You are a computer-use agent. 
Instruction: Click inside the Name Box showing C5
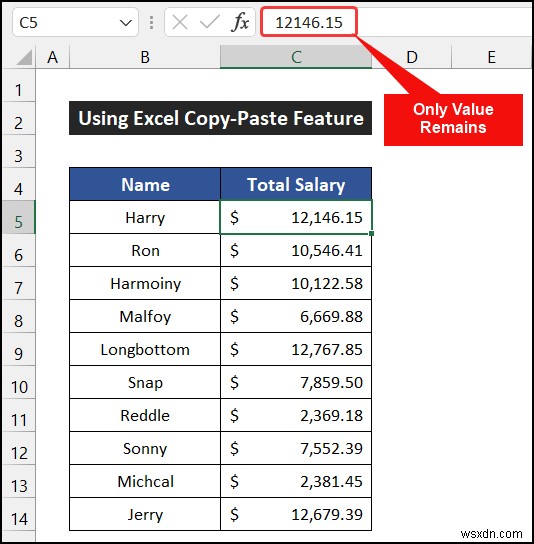[66, 23]
